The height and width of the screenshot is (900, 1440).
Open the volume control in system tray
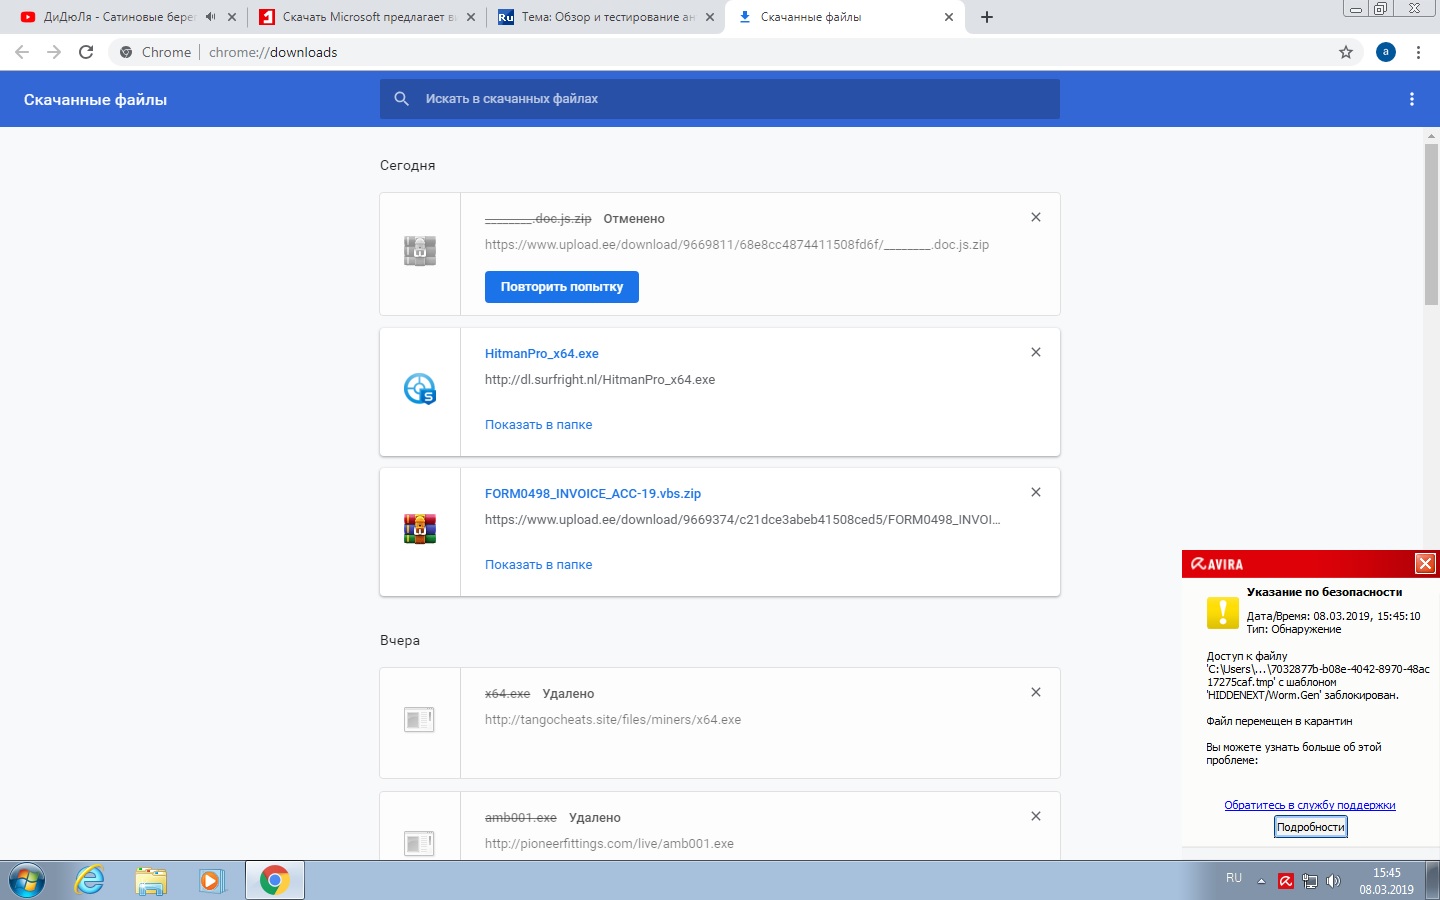pyautogui.click(x=1333, y=881)
